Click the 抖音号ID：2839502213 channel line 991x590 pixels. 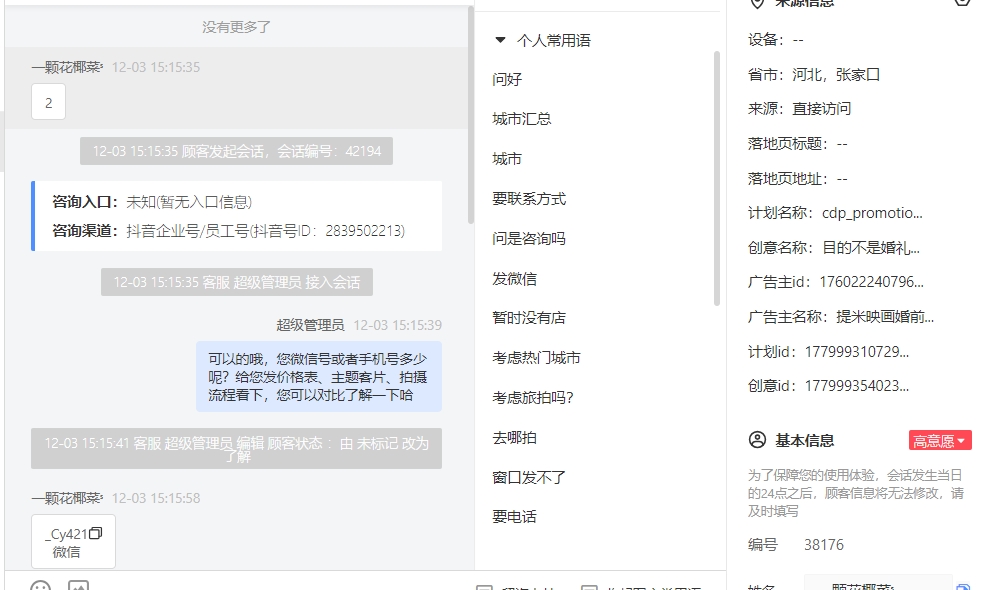[229, 231]
